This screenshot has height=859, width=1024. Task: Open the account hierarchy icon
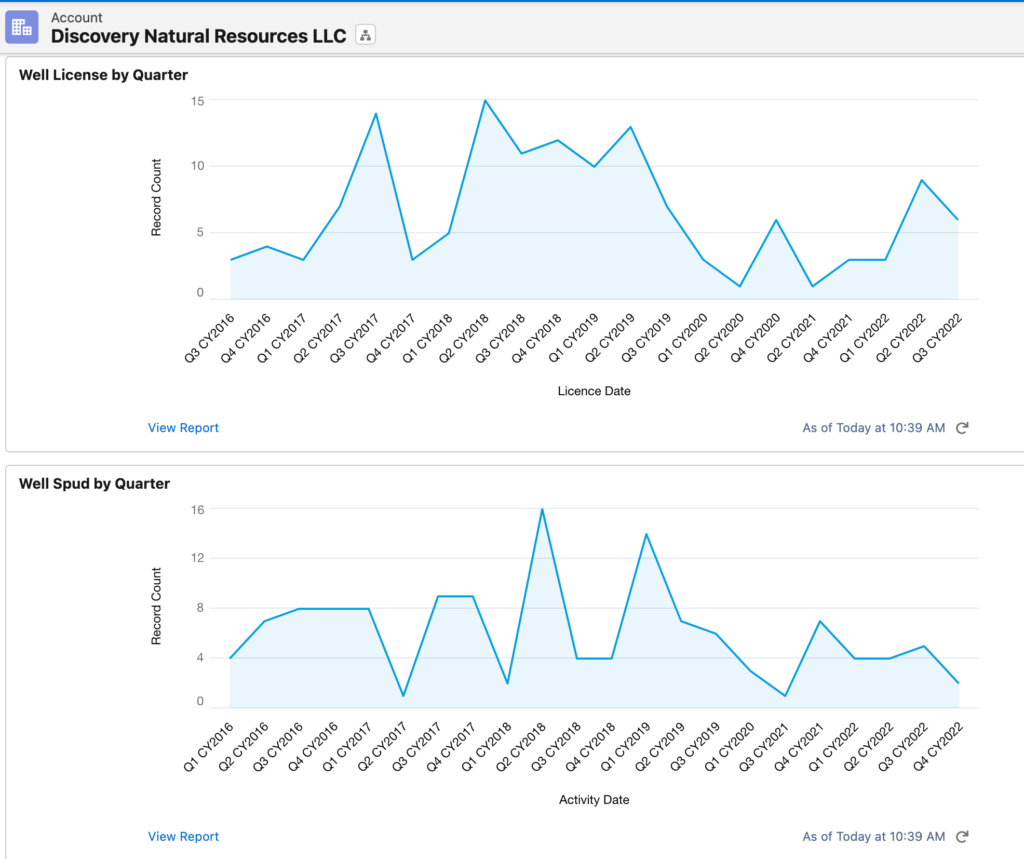click(x=365, y=35)
